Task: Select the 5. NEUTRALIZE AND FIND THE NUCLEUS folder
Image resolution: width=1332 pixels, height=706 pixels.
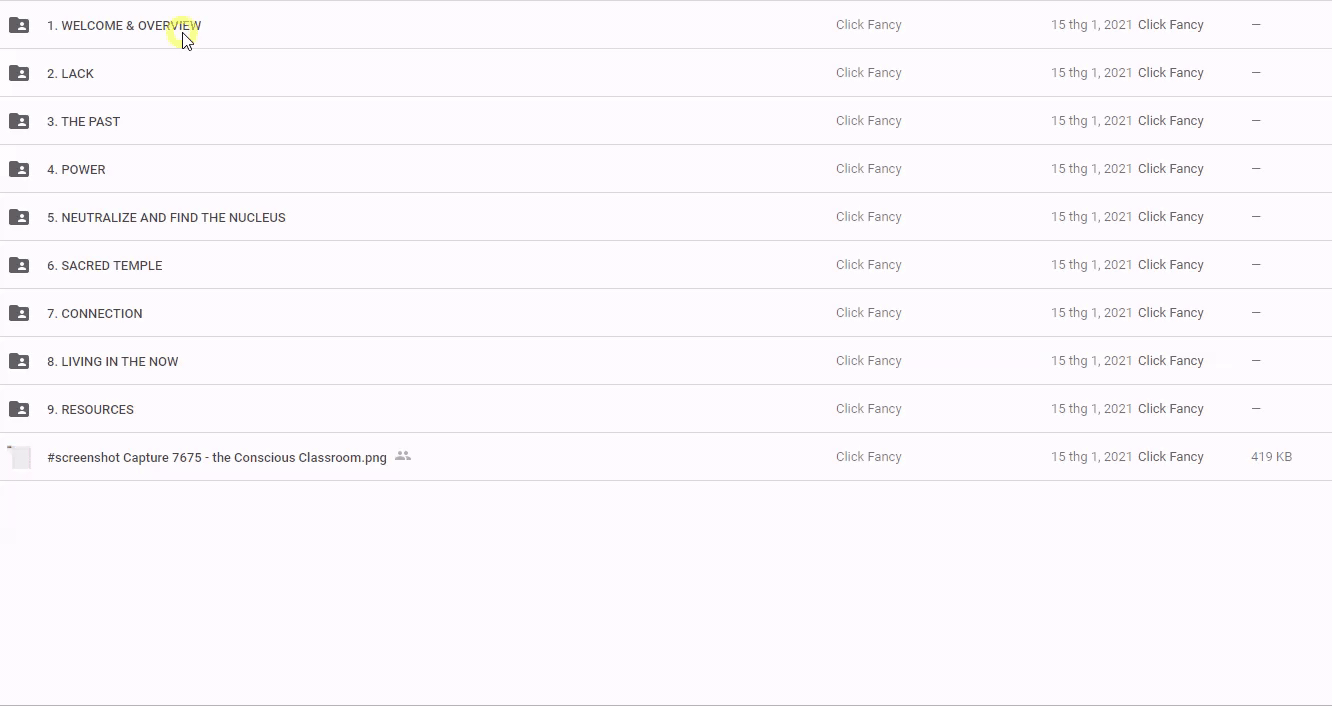Action: coord(166,218)
